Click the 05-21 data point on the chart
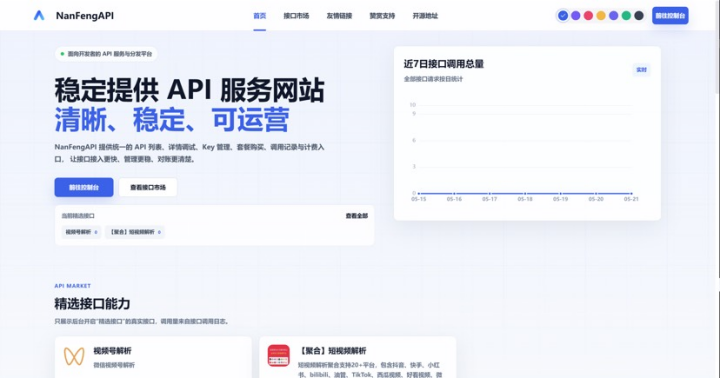 coord(631,193)
